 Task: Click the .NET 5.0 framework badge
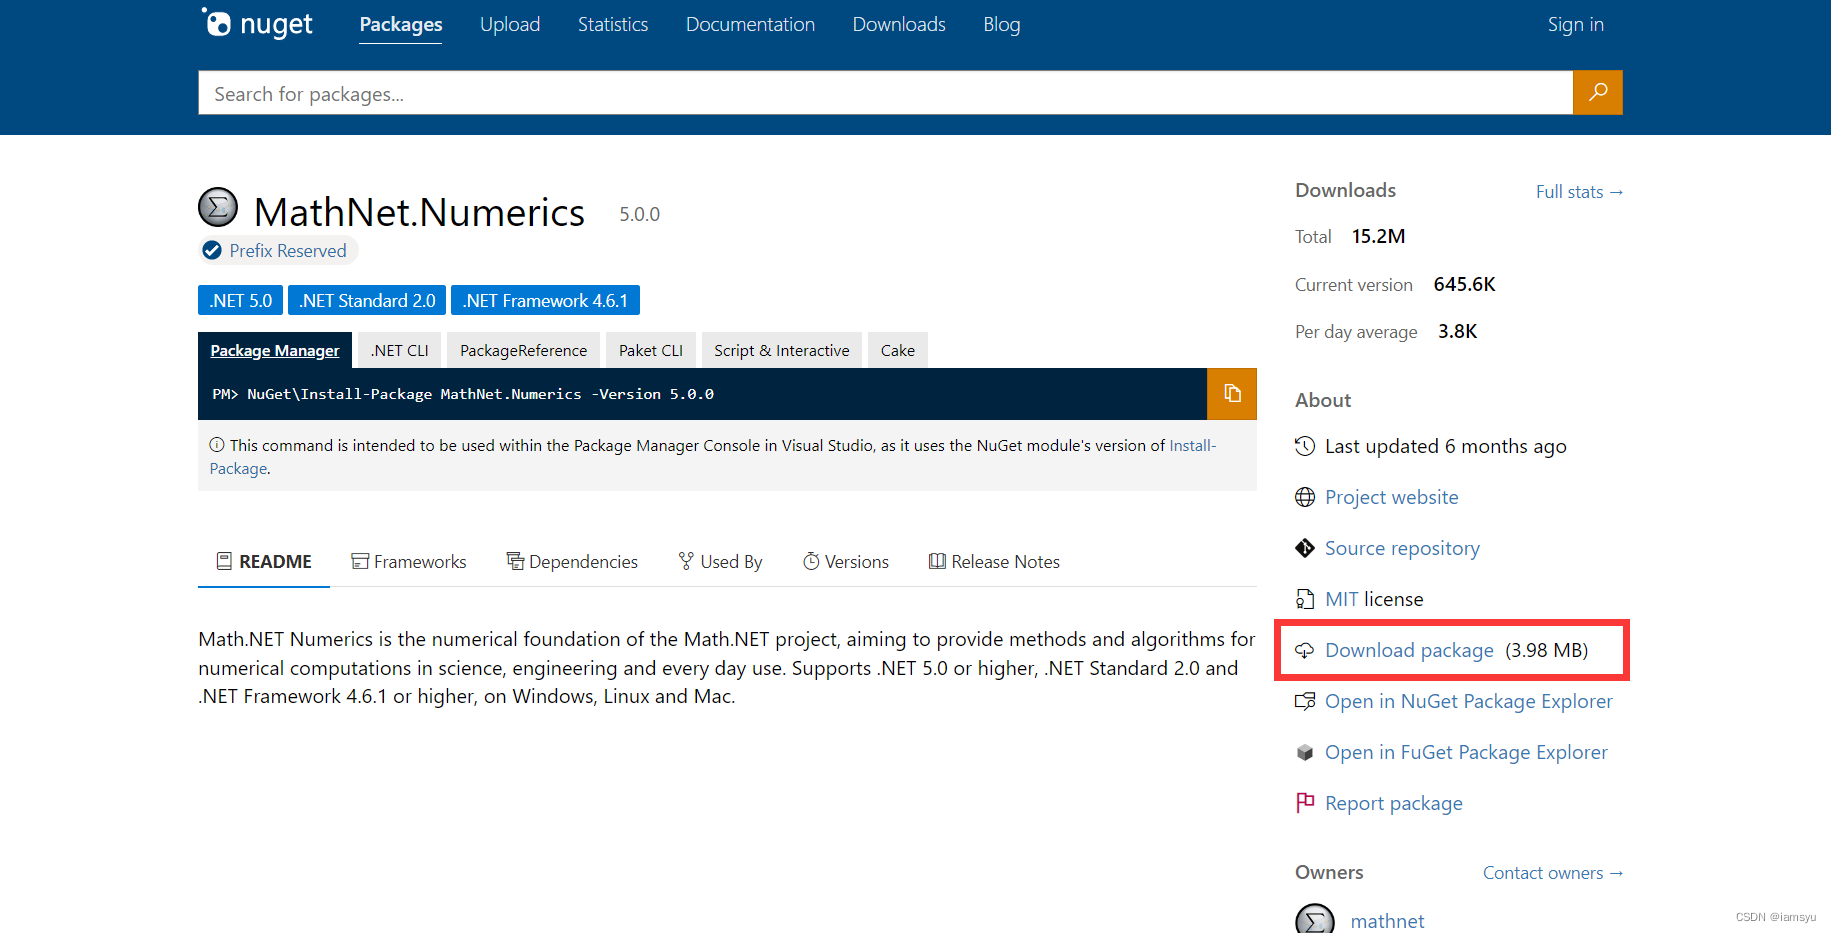pyautogui.click(x=240, y=300)
